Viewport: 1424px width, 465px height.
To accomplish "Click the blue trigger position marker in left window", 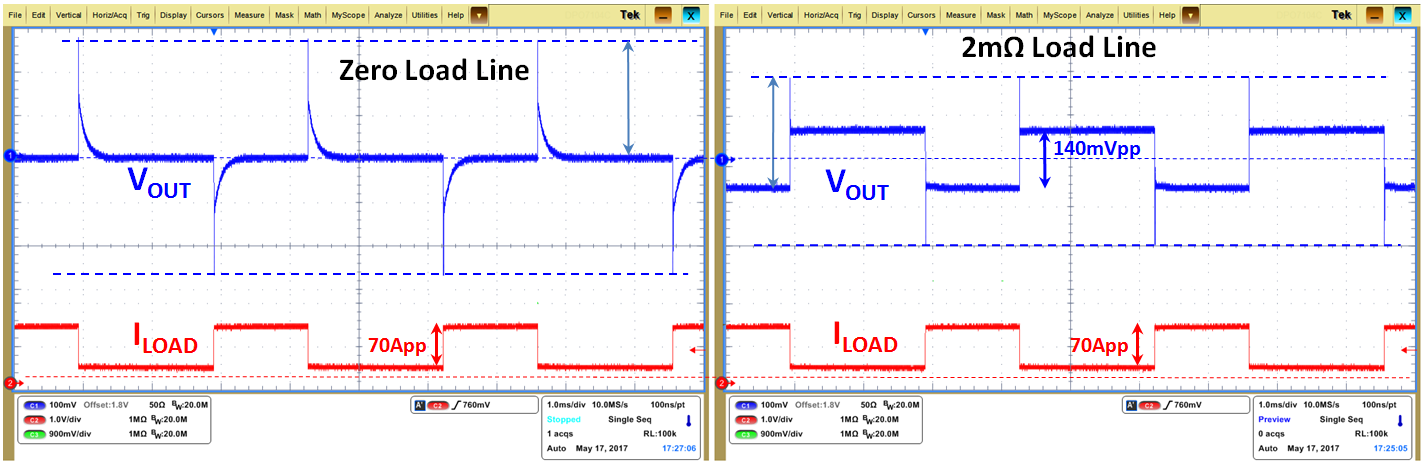I will pyautogui.click(x=213, y=33).
